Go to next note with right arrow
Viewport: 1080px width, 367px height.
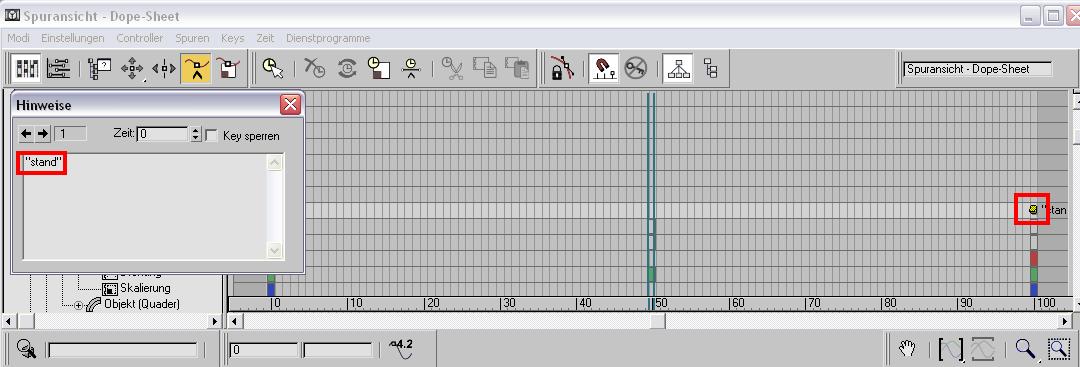pyautogui.click(x=43, y=134)
